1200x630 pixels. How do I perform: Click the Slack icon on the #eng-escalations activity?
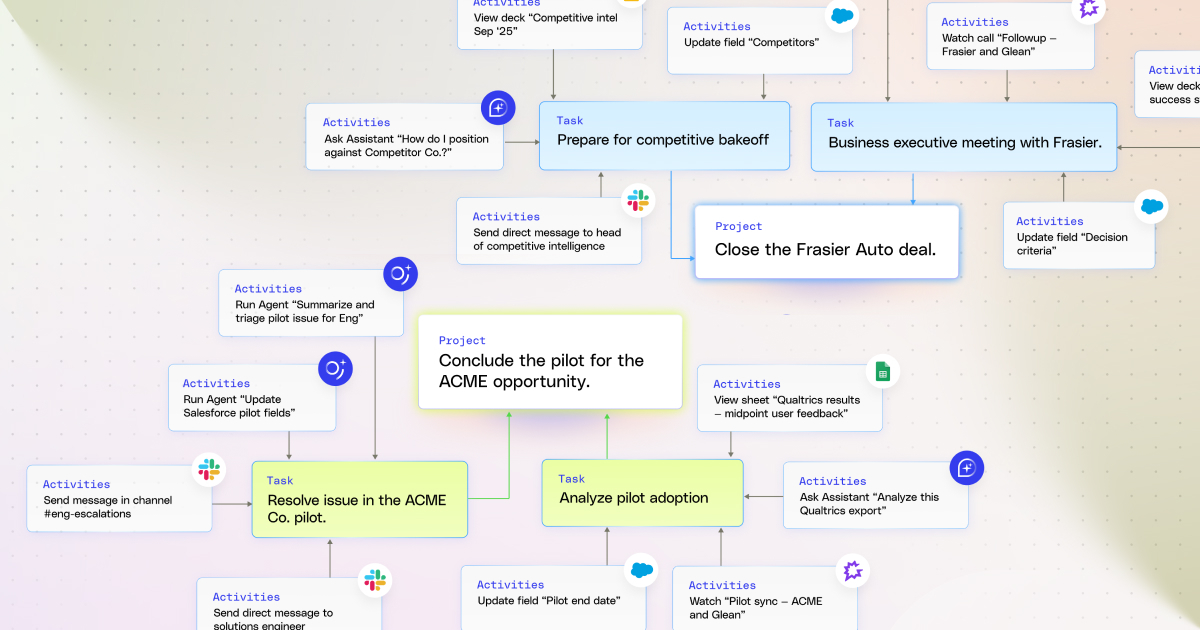pos(209,470)
